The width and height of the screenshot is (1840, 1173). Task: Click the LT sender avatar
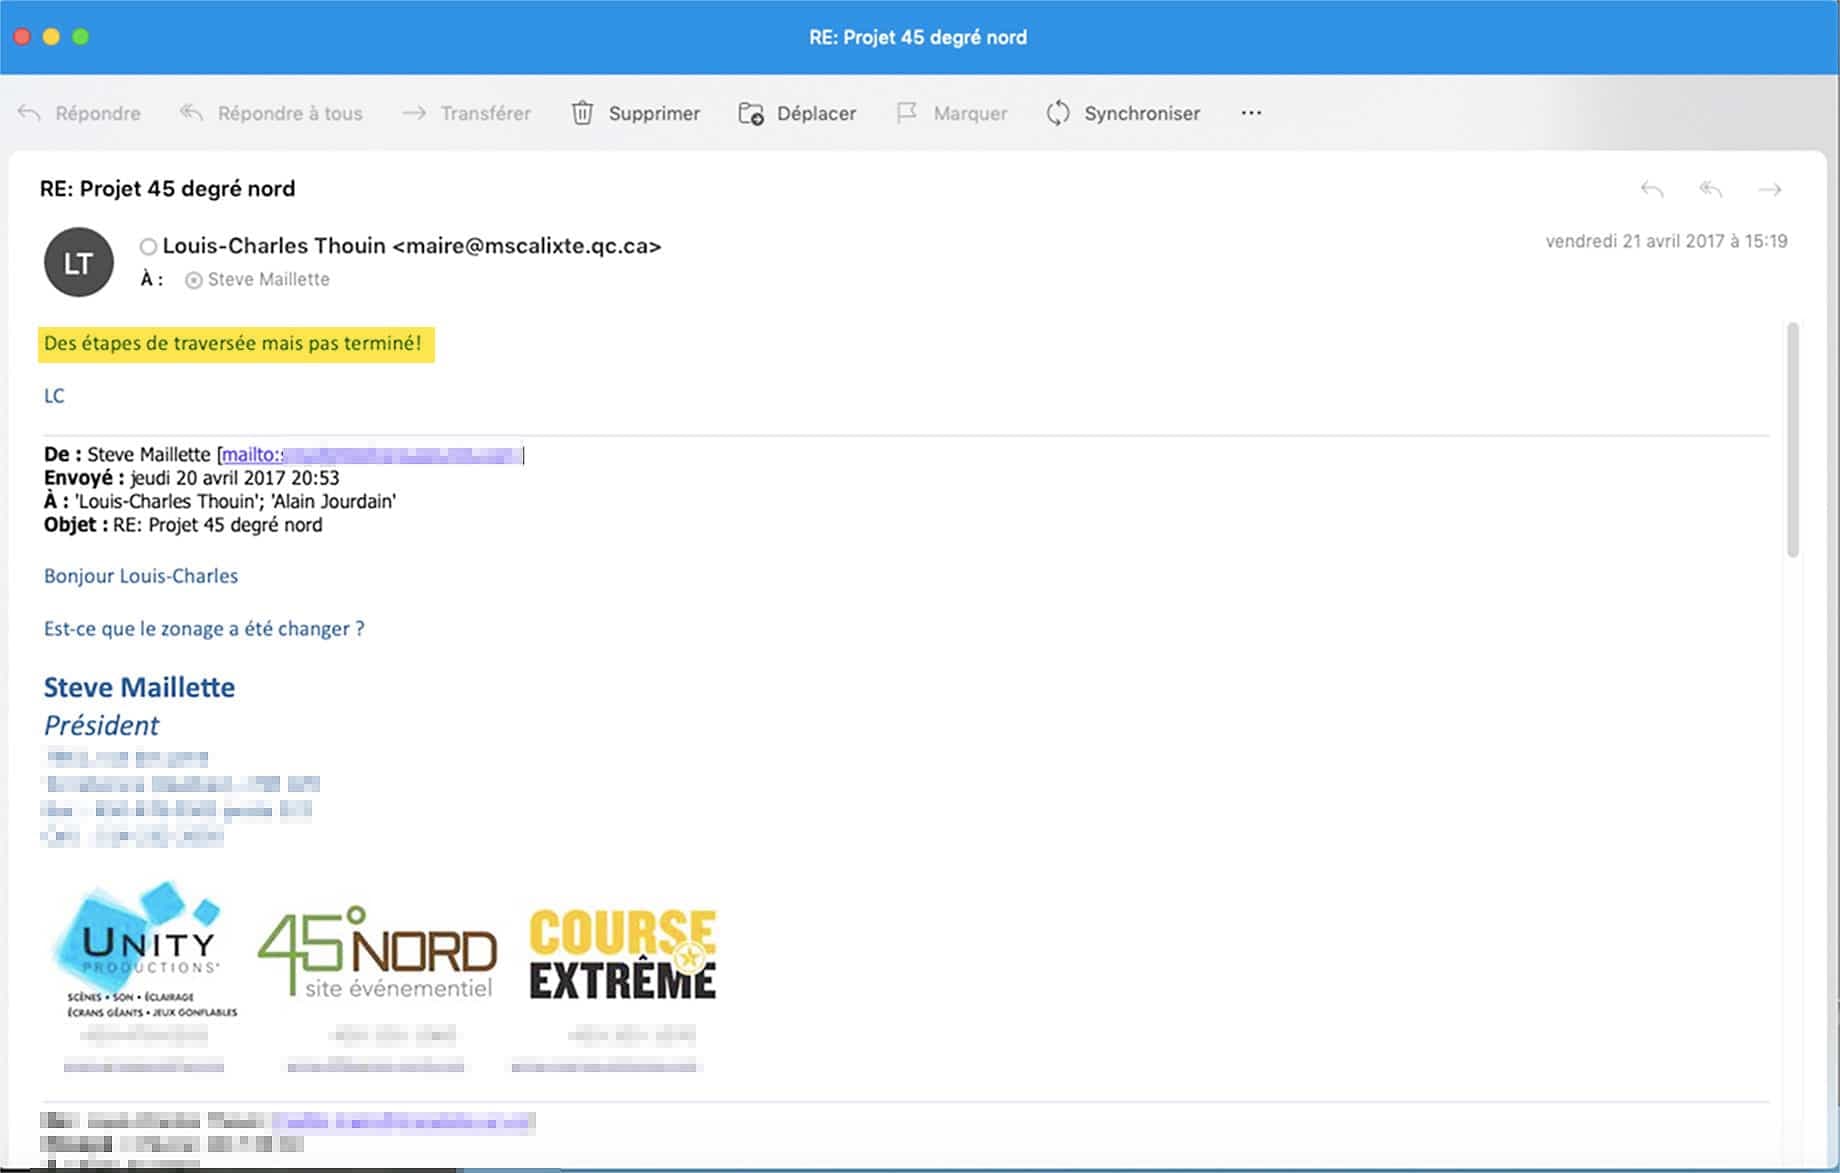(x=79, y=262)
